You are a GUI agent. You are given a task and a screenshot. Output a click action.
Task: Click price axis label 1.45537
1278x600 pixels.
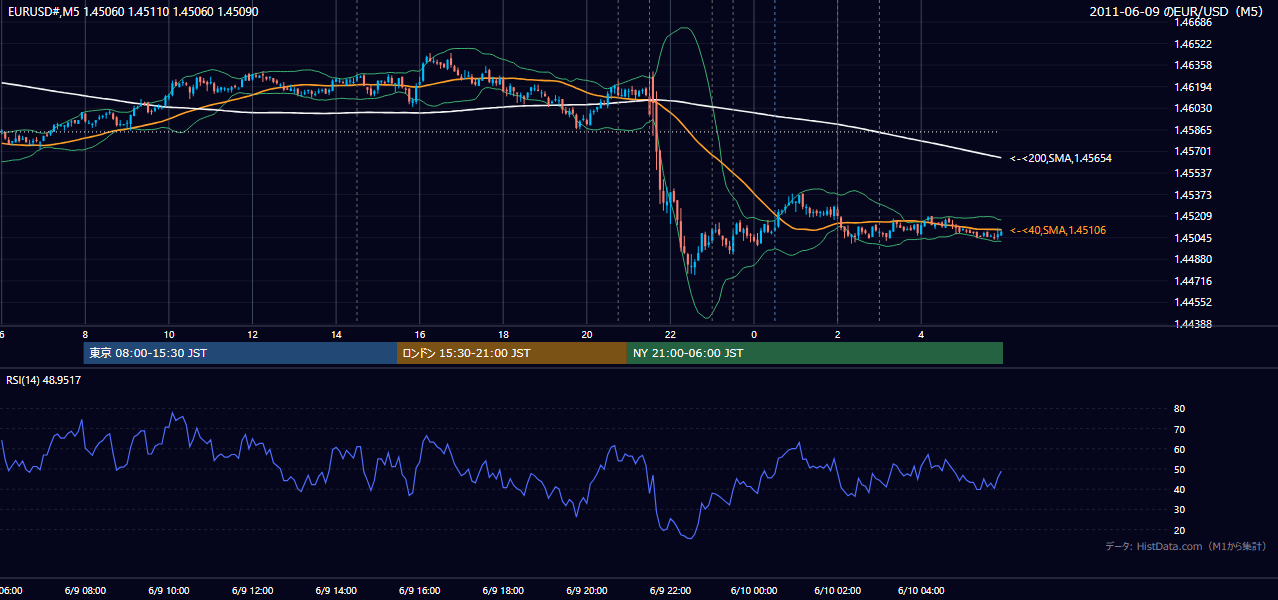pos(1192,173)
